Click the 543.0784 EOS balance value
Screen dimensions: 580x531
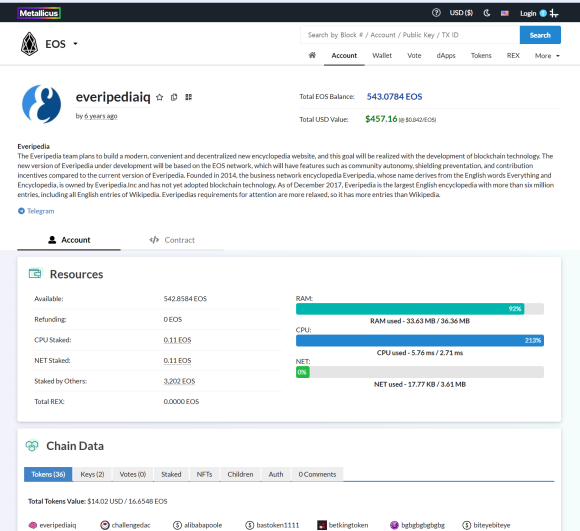394,97
